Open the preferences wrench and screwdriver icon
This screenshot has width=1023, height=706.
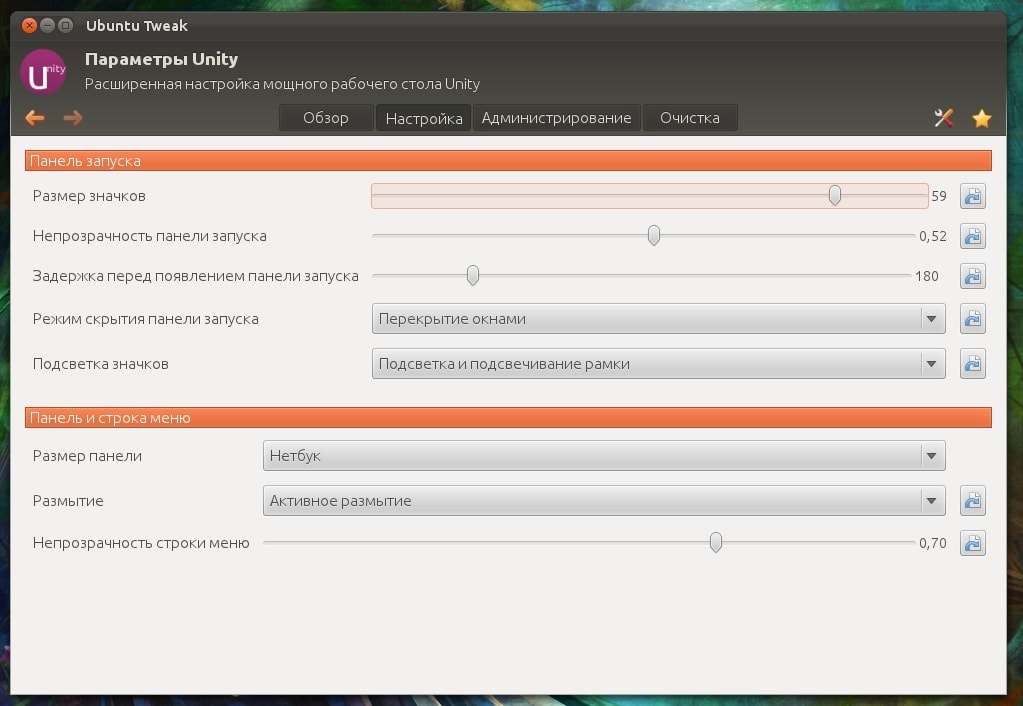[943, 117]
